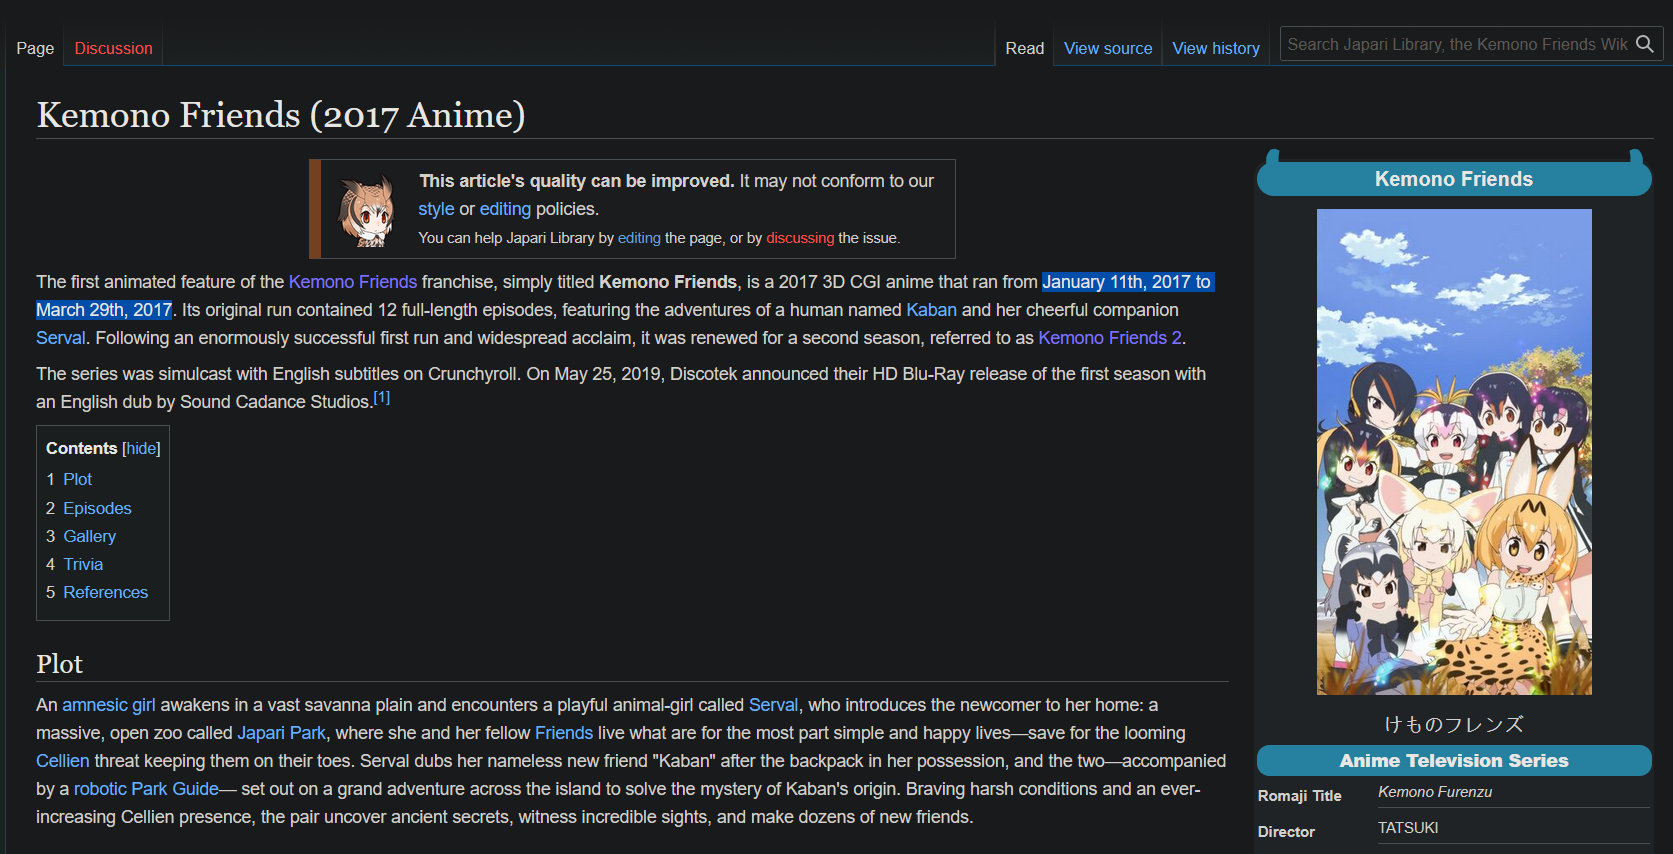The width and height of the screenshot is (1673, 854).
Task: Select the Read tab
Action: click(1024, 48)
